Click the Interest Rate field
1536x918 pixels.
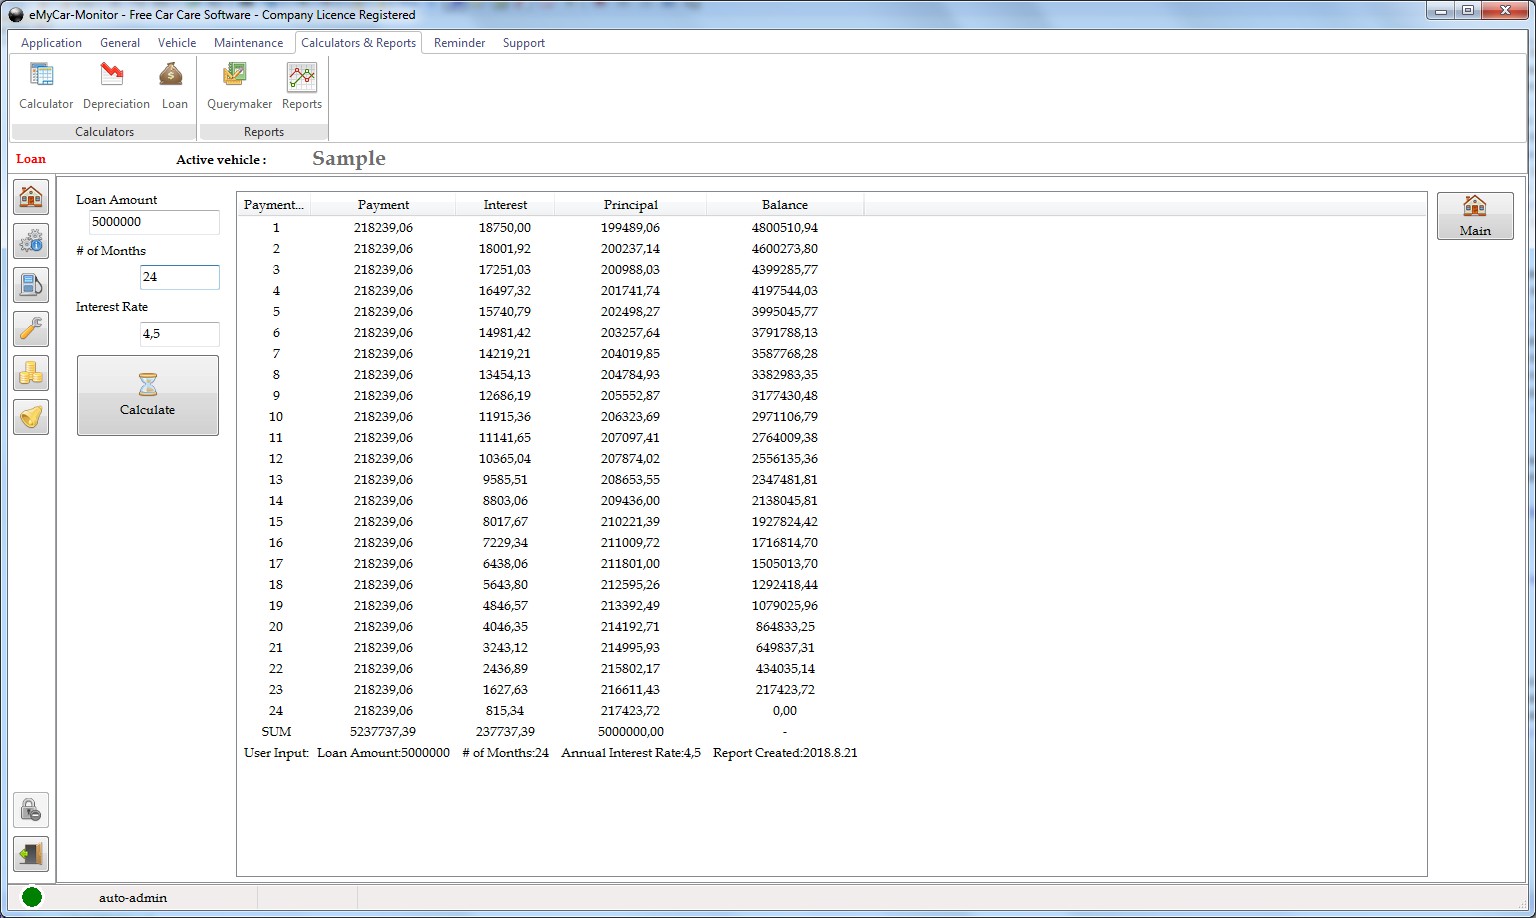179,334
